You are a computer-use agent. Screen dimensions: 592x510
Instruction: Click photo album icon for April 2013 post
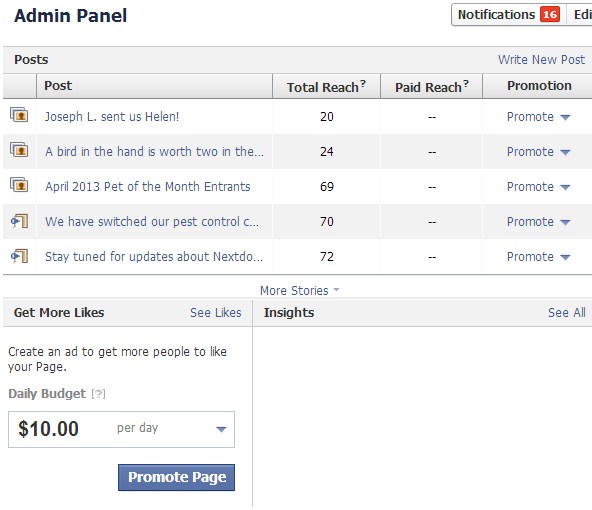tap(19, 185)
